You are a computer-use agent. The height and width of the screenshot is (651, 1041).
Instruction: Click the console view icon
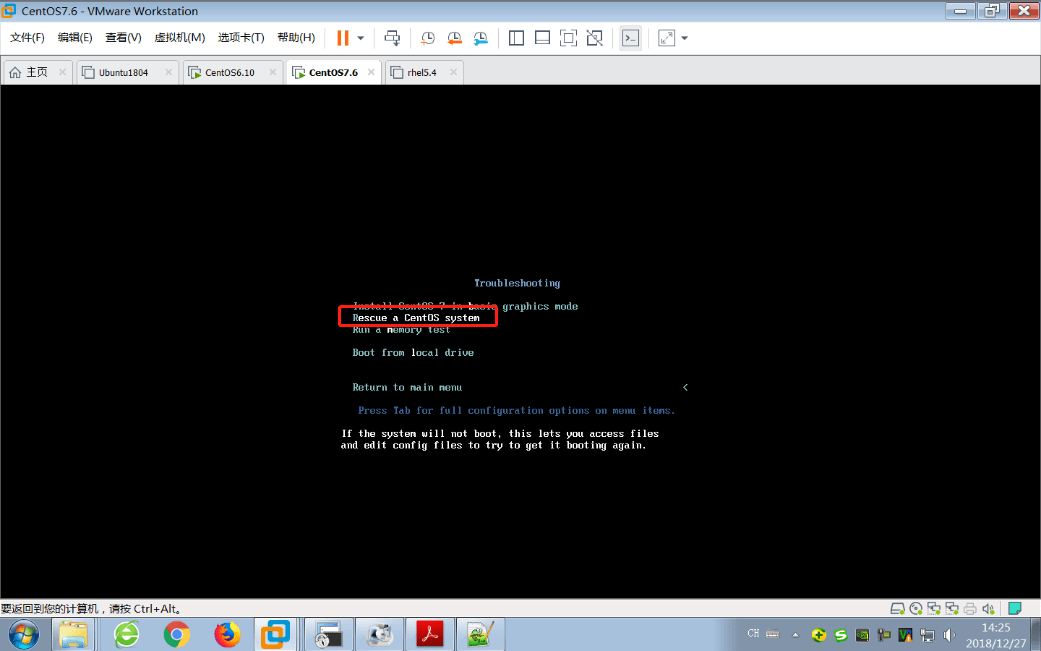630,38
